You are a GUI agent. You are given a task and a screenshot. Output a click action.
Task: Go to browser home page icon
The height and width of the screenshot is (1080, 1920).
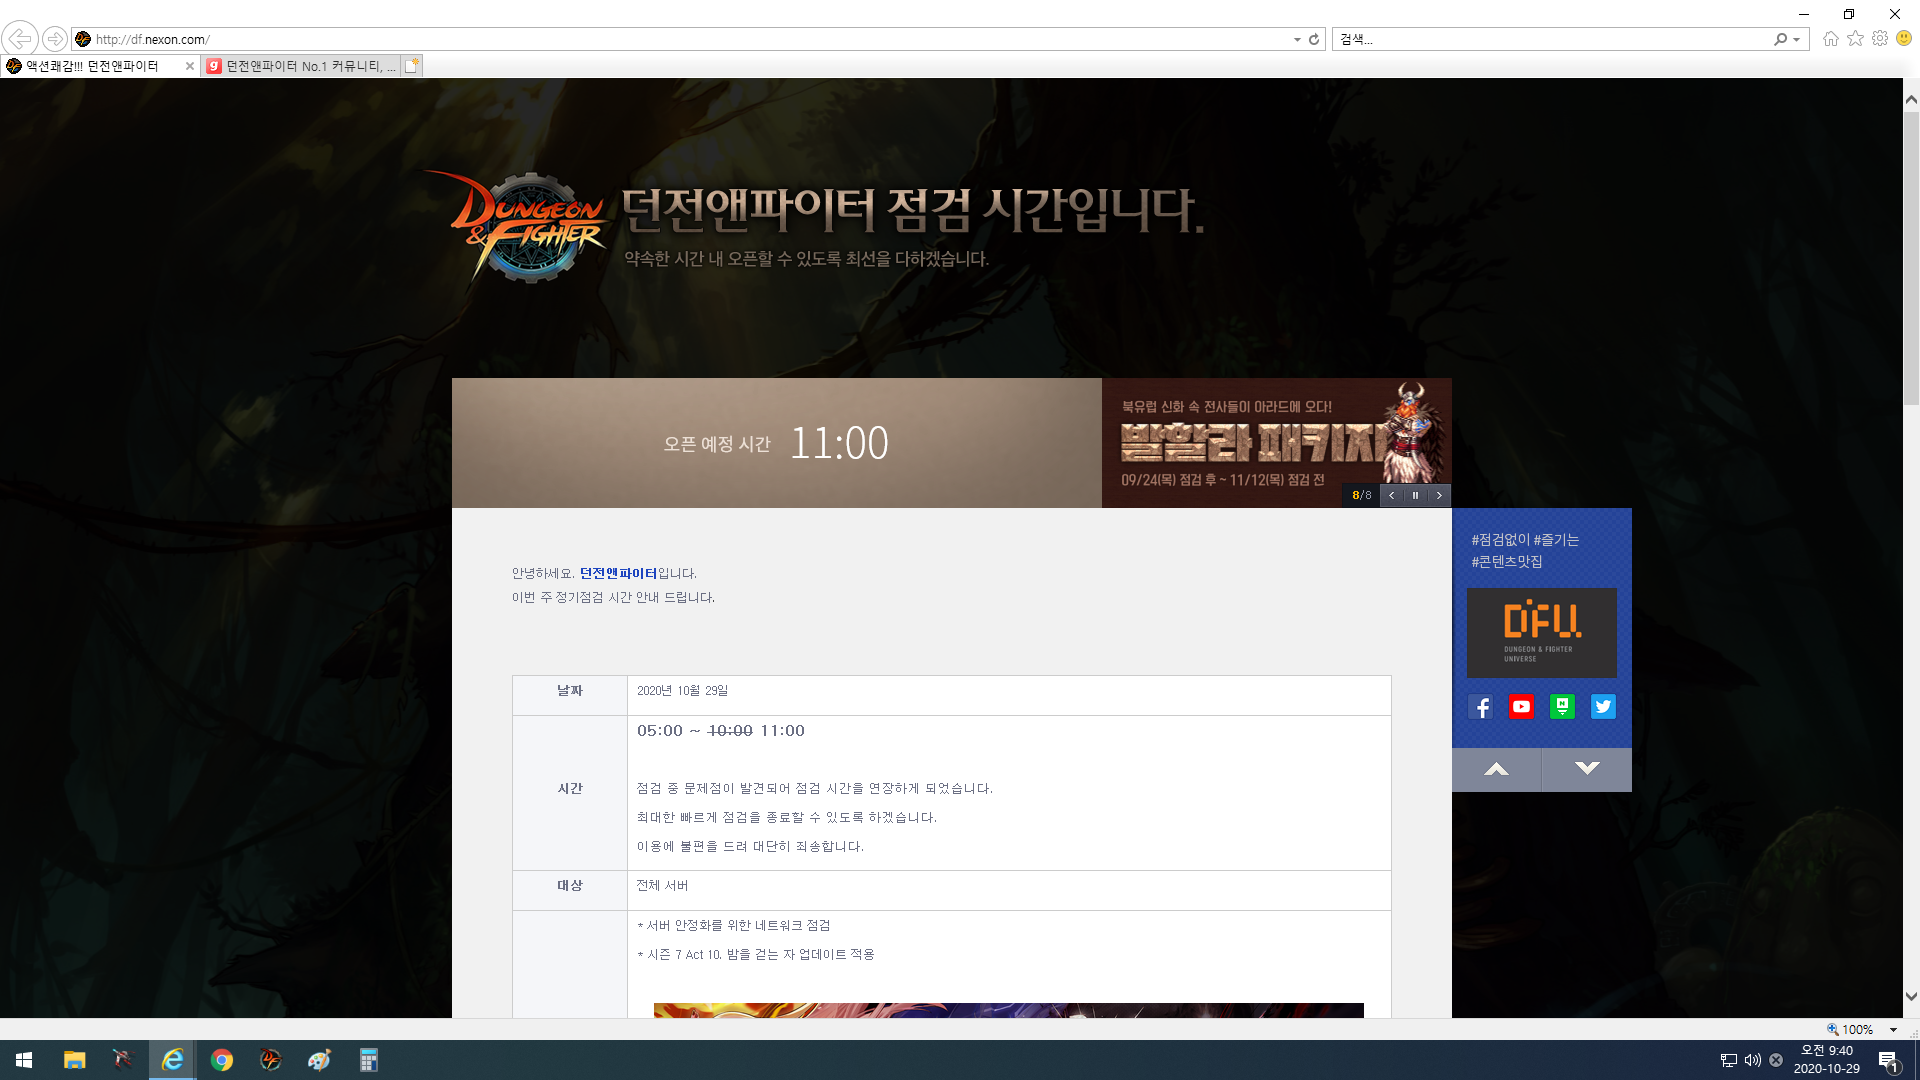pos(1831,39)
